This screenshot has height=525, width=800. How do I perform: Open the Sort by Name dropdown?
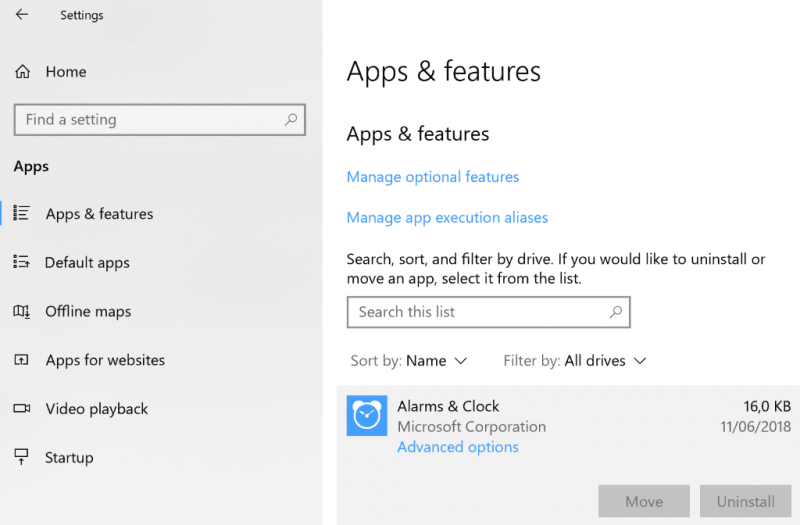(409, 361)
